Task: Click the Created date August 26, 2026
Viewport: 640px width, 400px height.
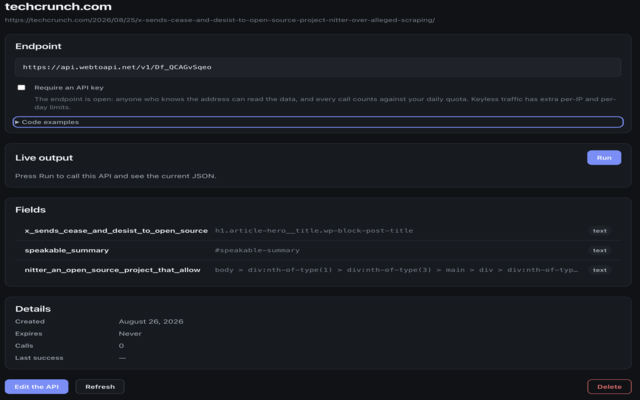Action: pyautogui.click(x=151, y=322)
